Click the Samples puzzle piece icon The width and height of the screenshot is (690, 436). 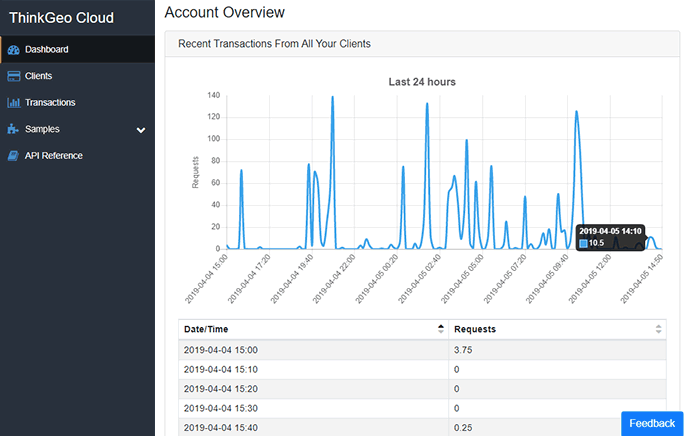(x=13, y=129)
